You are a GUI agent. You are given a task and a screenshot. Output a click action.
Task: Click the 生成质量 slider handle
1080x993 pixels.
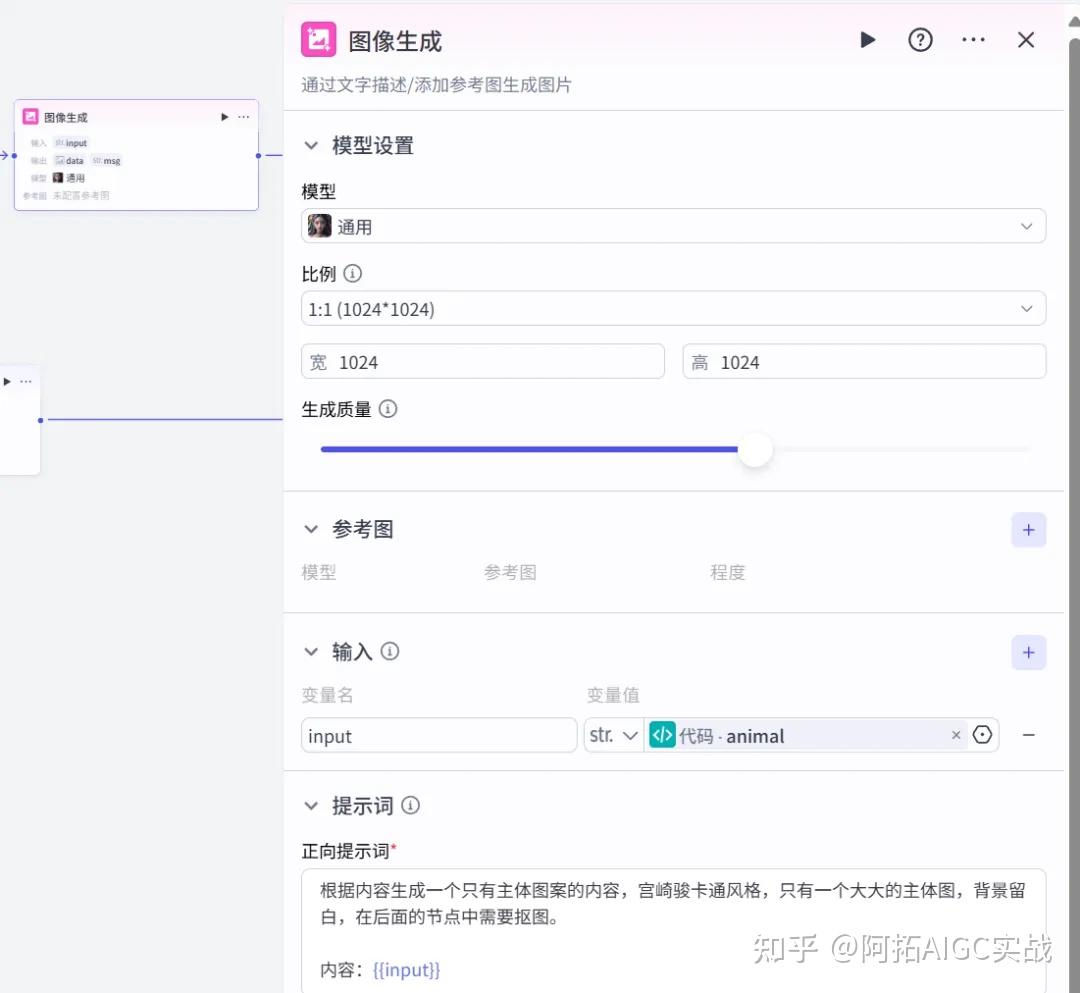click(755, 450)
